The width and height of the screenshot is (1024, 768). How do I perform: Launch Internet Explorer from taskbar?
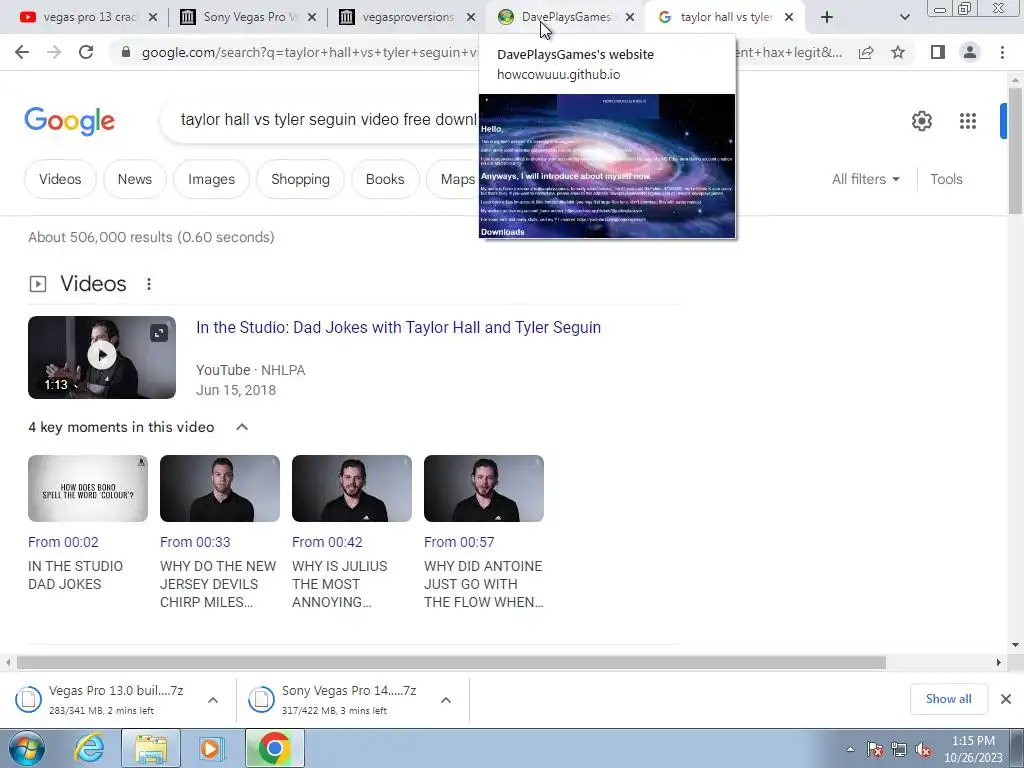pyautogui.click(x=89, y=748)
